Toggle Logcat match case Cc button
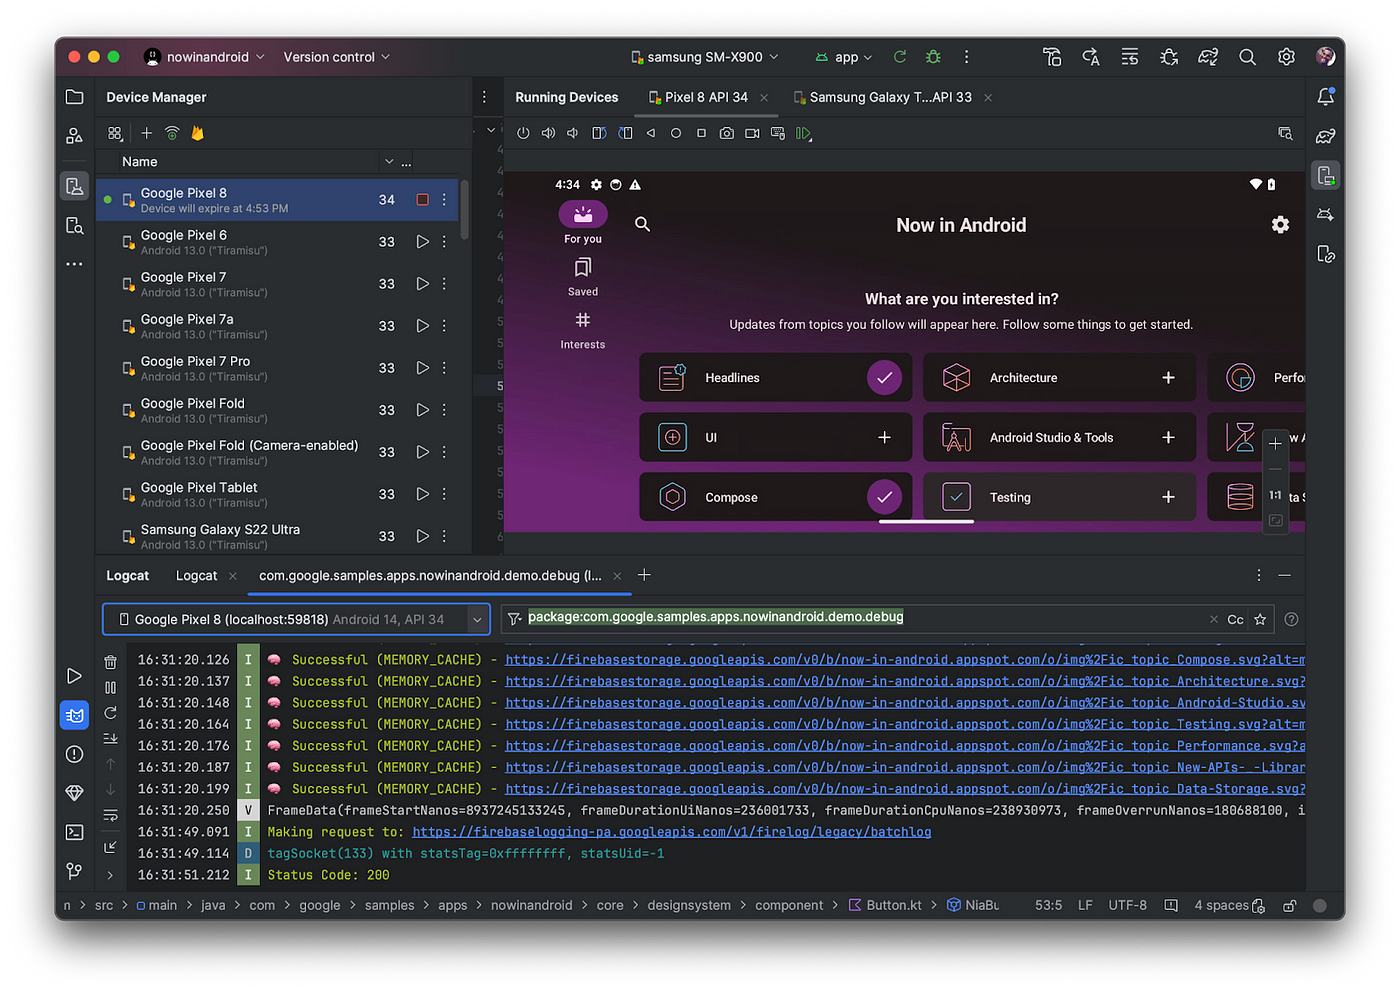The height and width of the screenshot is (993, 1400). pos(1236,620)
